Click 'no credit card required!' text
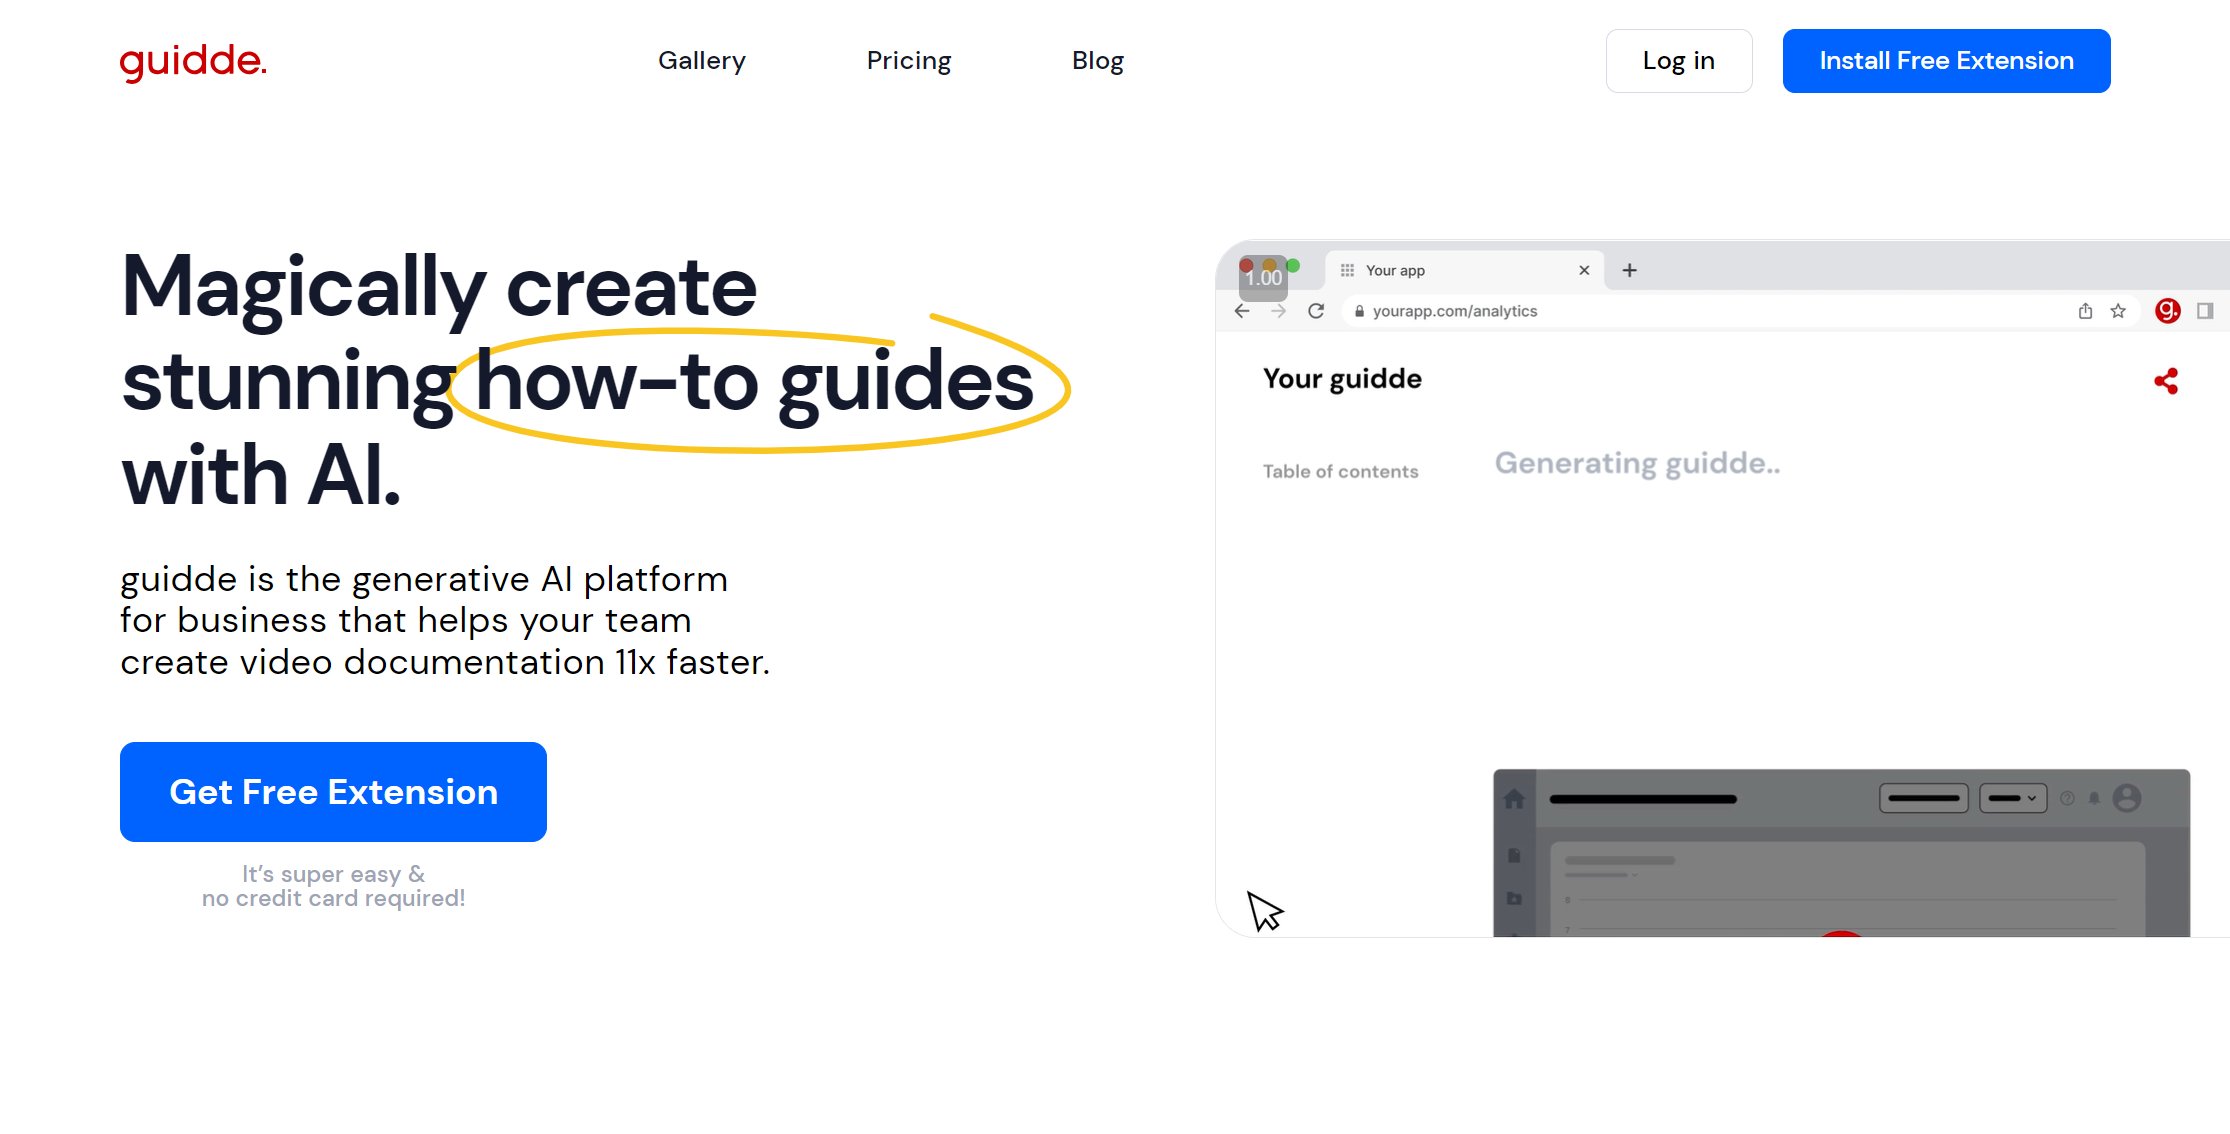Image resolution: width=2230 pixels, height=1134 pixels. [x=333, y=898]
